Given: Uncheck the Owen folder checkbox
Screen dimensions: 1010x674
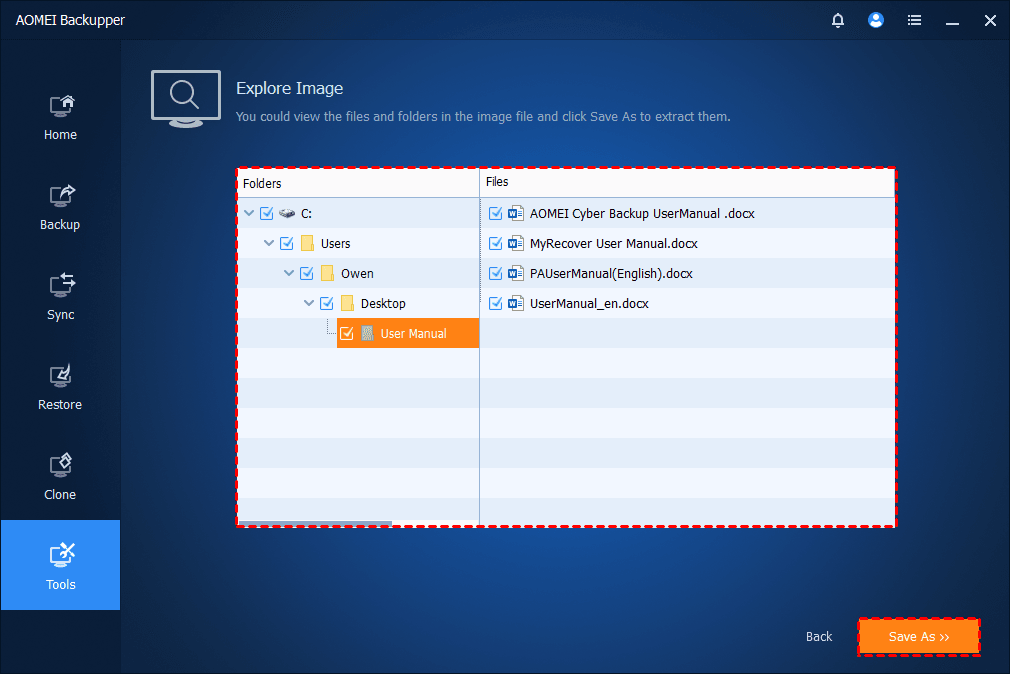Looking at the screenshot, I should coord(307,273).
